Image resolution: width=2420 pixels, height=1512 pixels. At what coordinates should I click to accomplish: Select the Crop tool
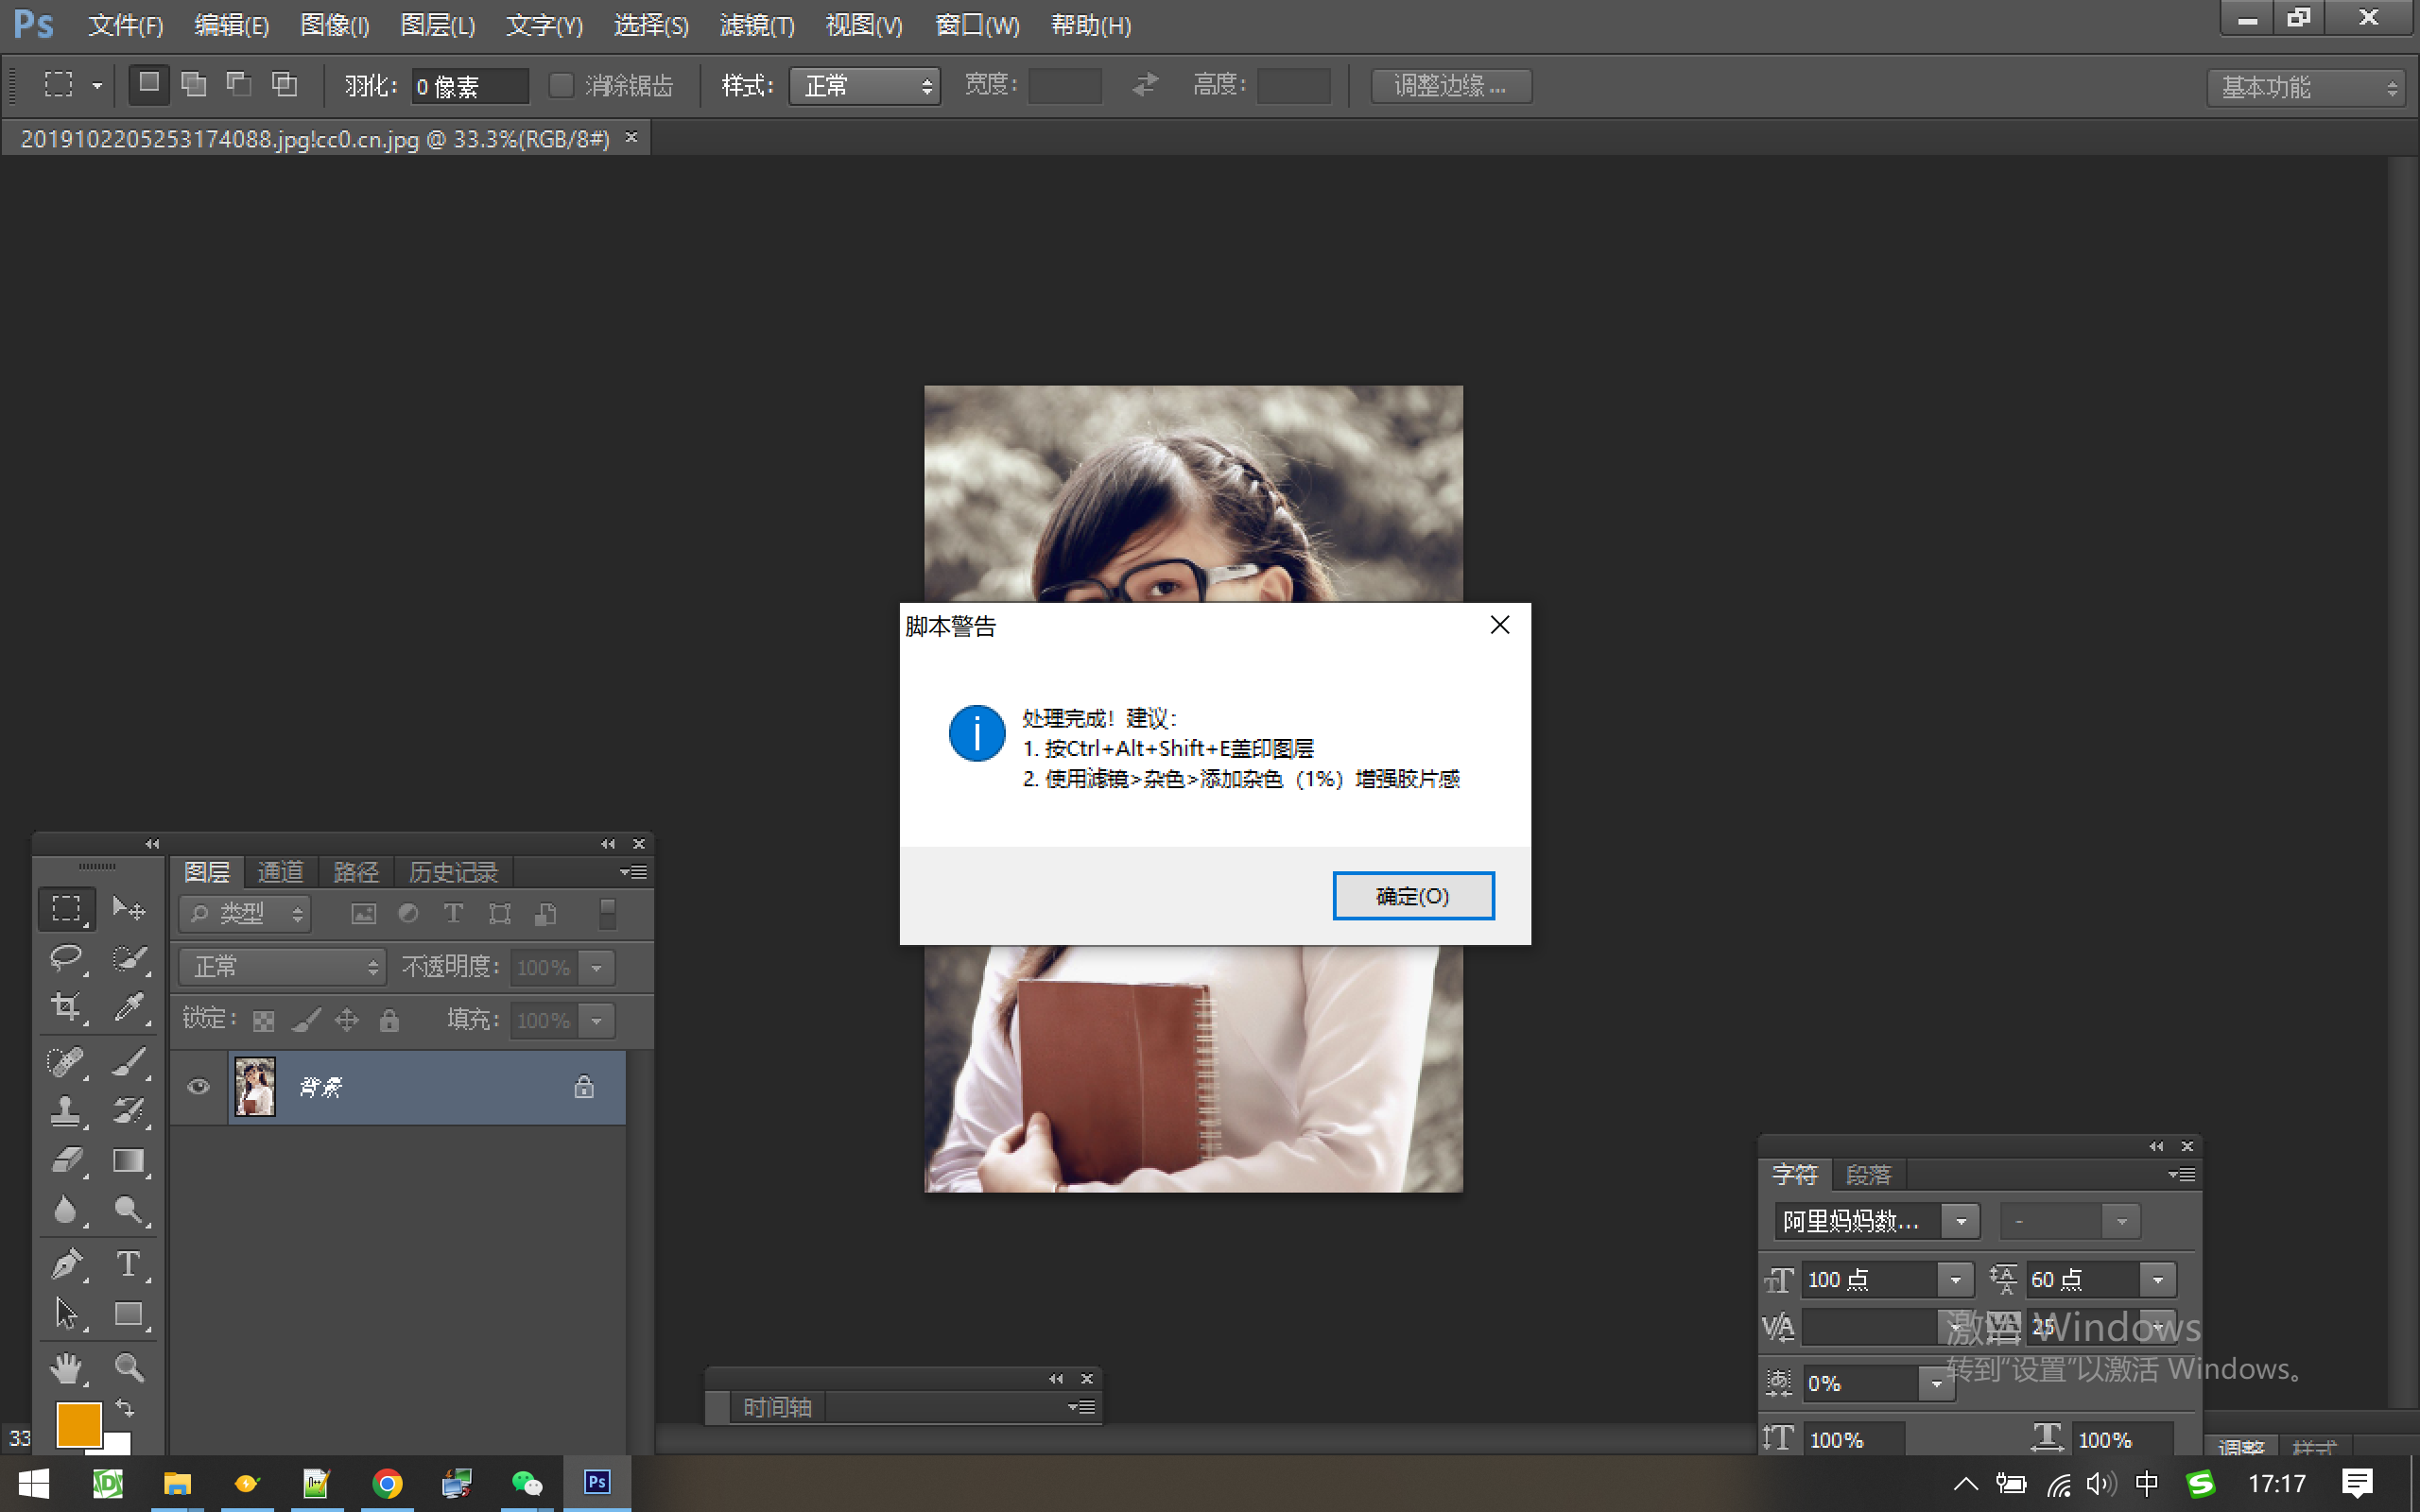pyautogui.click(x=66, y=1007)
